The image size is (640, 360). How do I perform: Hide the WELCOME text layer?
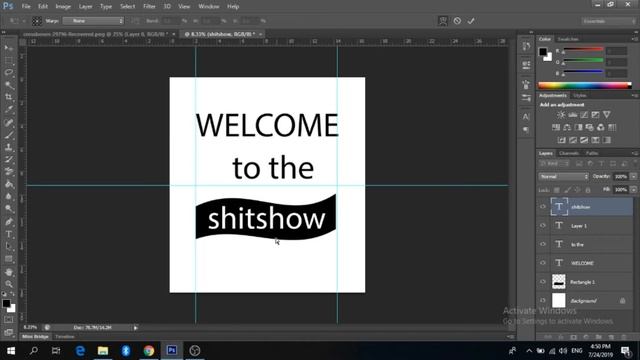point(543,263)
